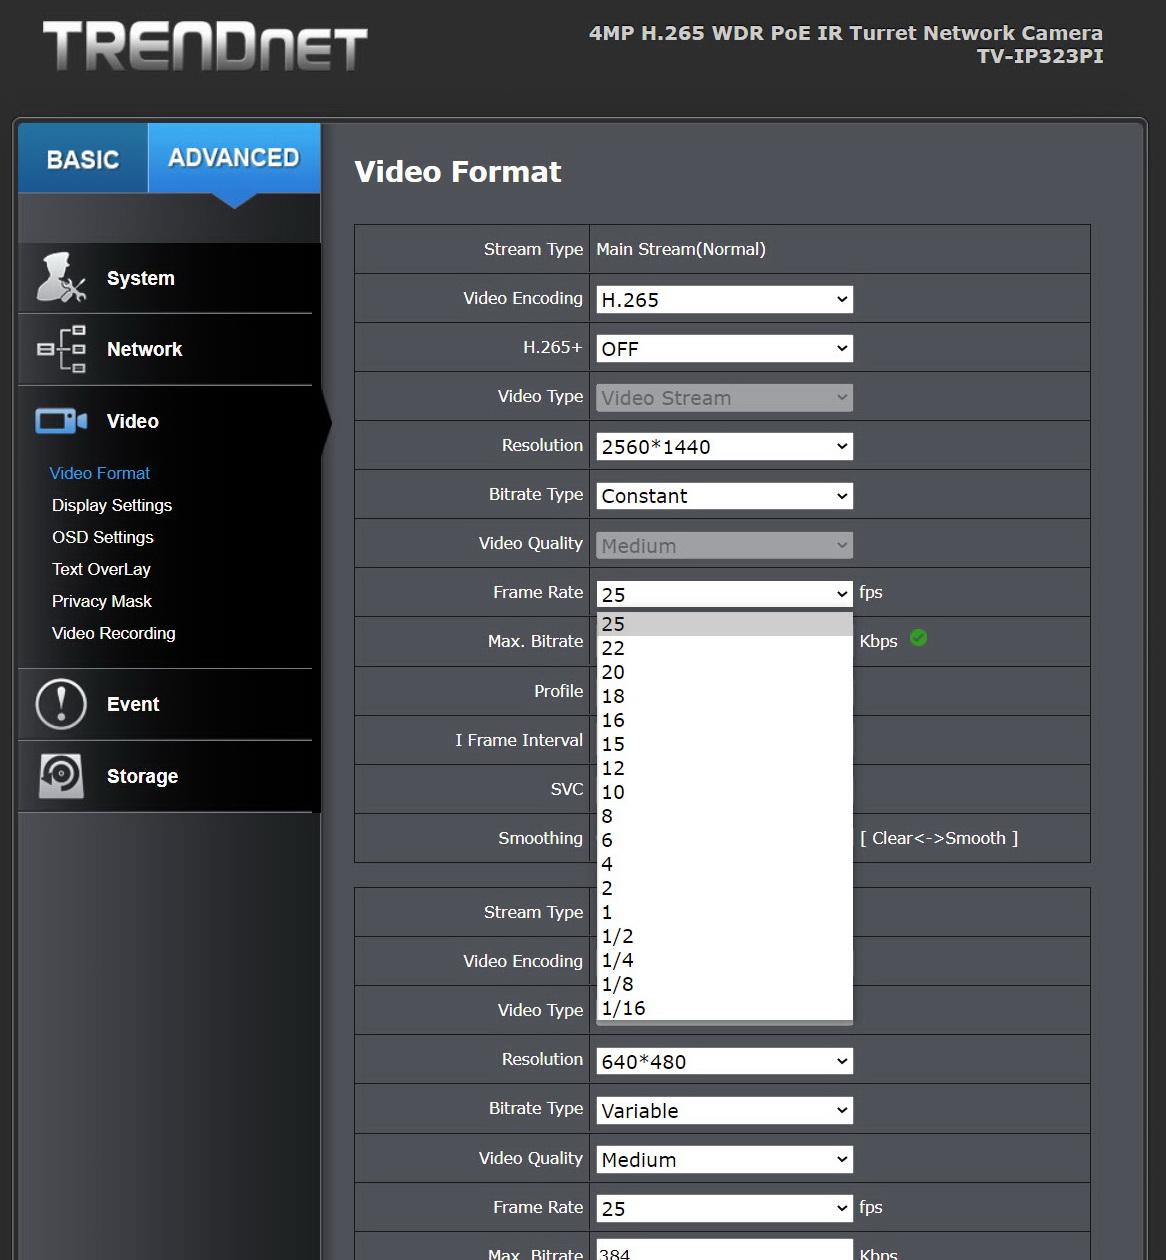1166x1260 pixels.
Task: Open Display Settings in the sidebar
Action: click(x=112, y=505)
